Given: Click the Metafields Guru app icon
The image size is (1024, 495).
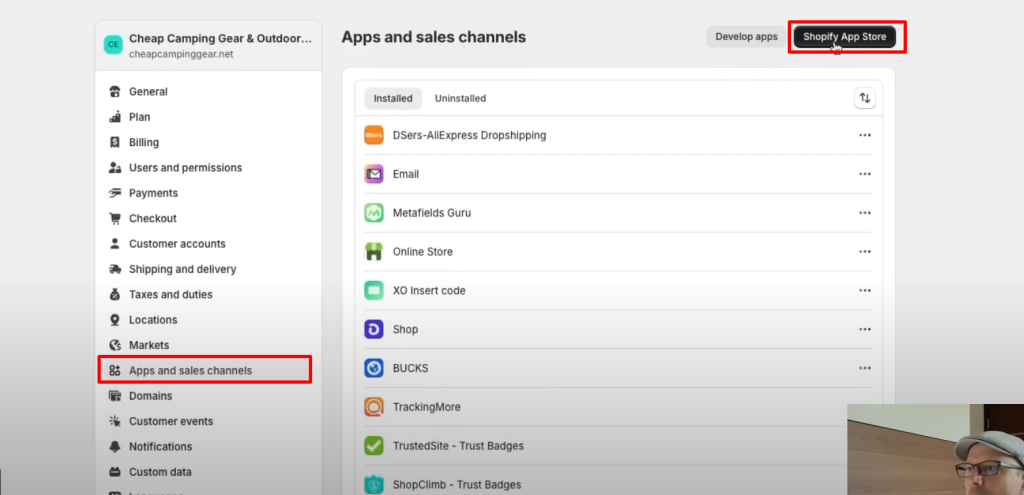Looking at the screenshot, I should (374, 213).
